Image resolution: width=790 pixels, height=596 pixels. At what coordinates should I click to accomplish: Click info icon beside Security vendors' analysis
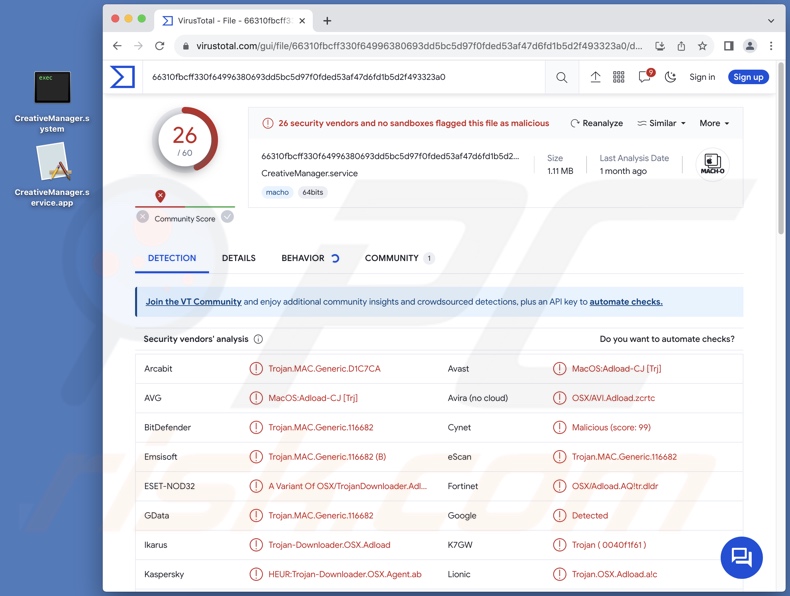coord(258,339)
